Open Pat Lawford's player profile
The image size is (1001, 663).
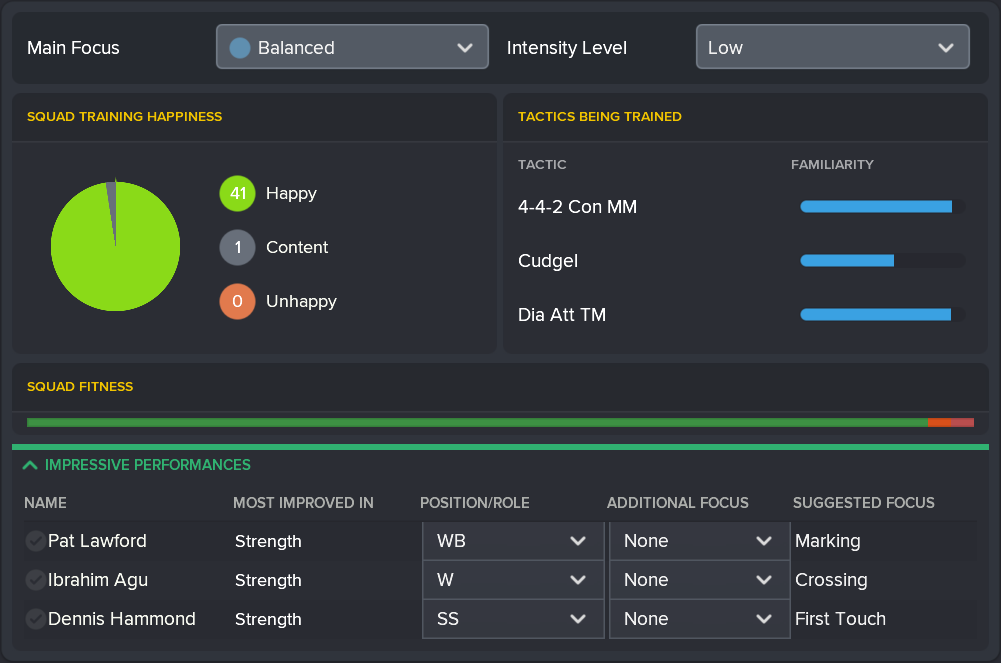[x=97, y=540]
